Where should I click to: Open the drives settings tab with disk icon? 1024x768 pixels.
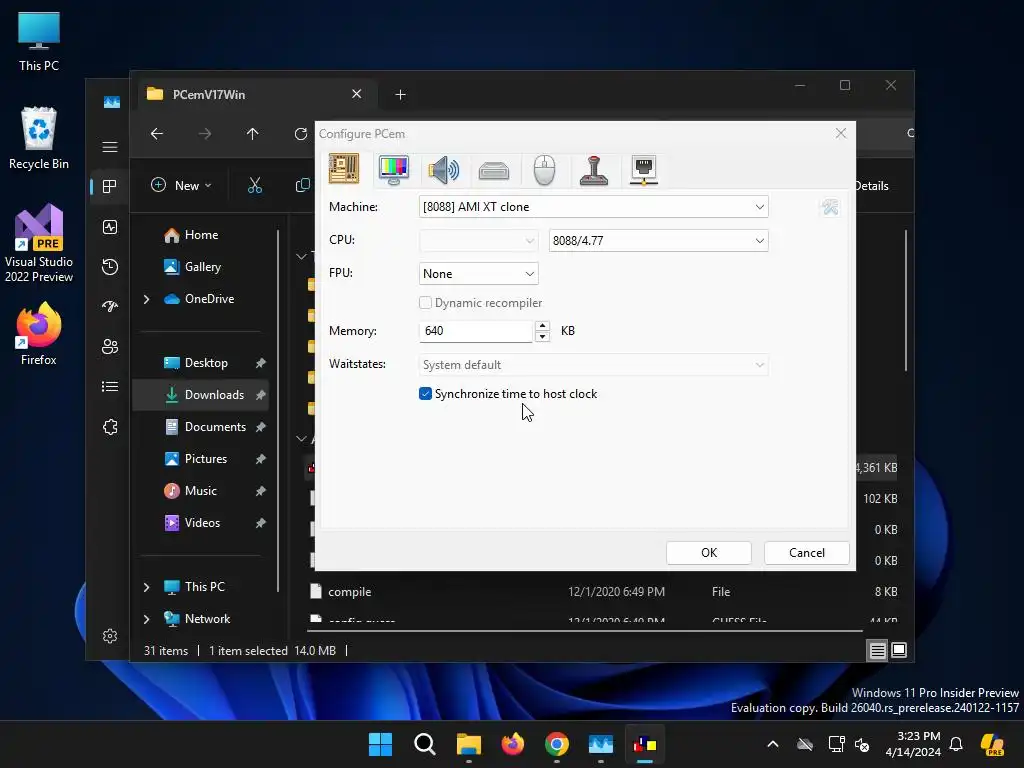click(494, 170)
